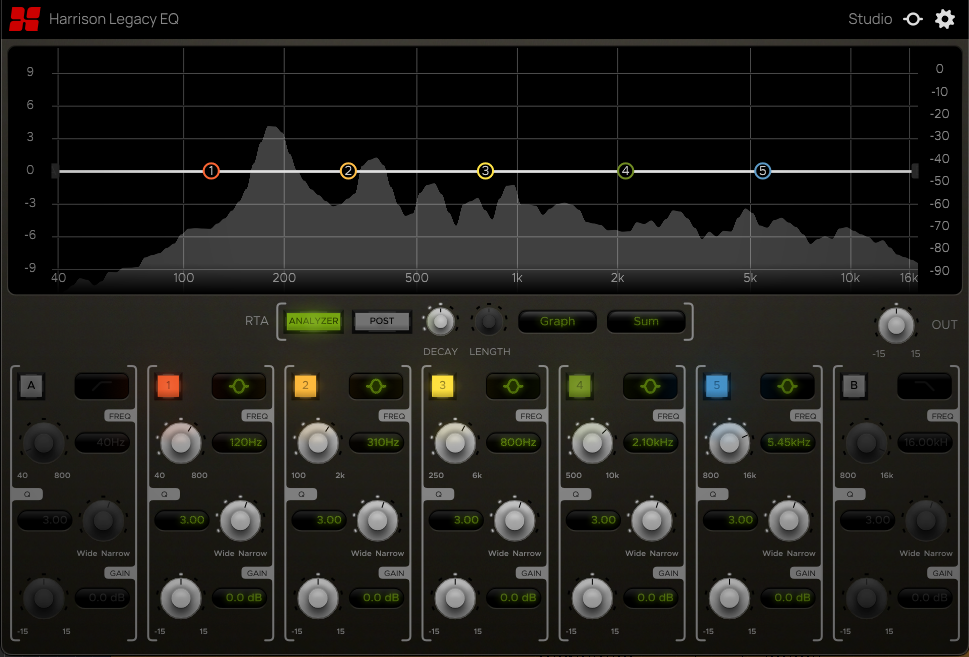
Task: Click band 3 Q Wide/Narrow knob
Action: point(515,520)
